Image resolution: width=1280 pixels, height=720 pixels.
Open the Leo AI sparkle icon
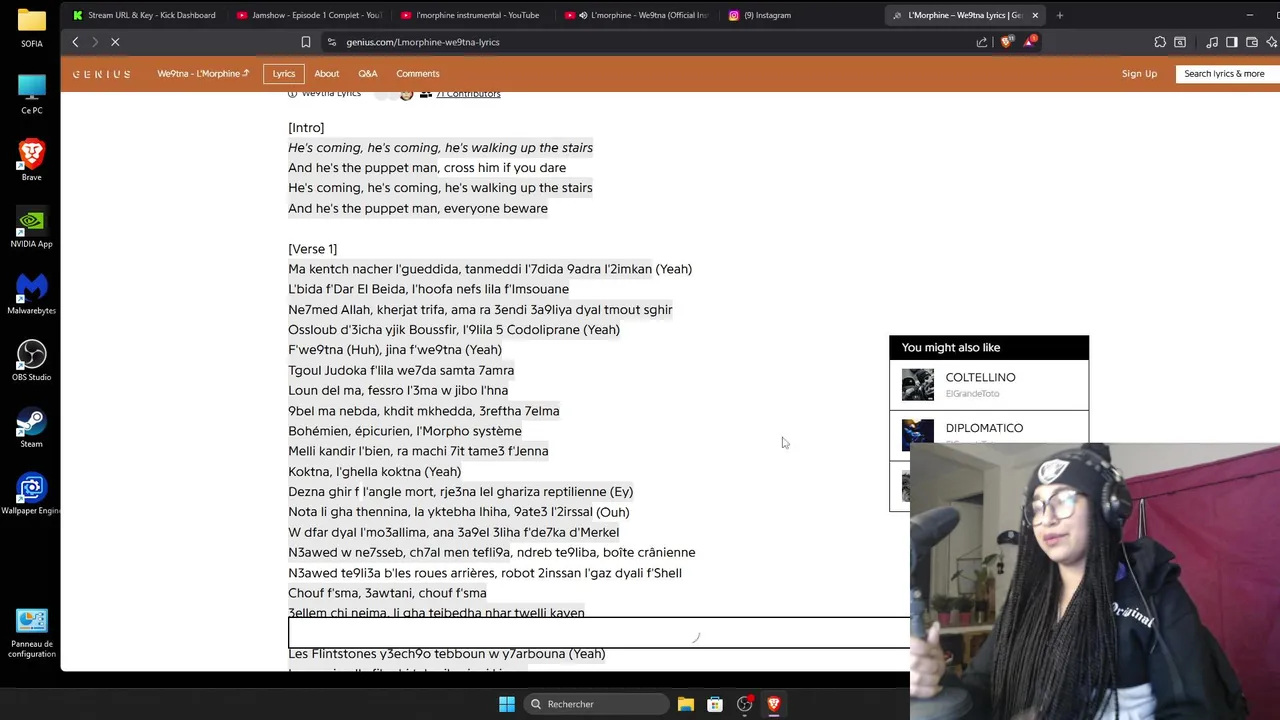tap(1272, 42)
